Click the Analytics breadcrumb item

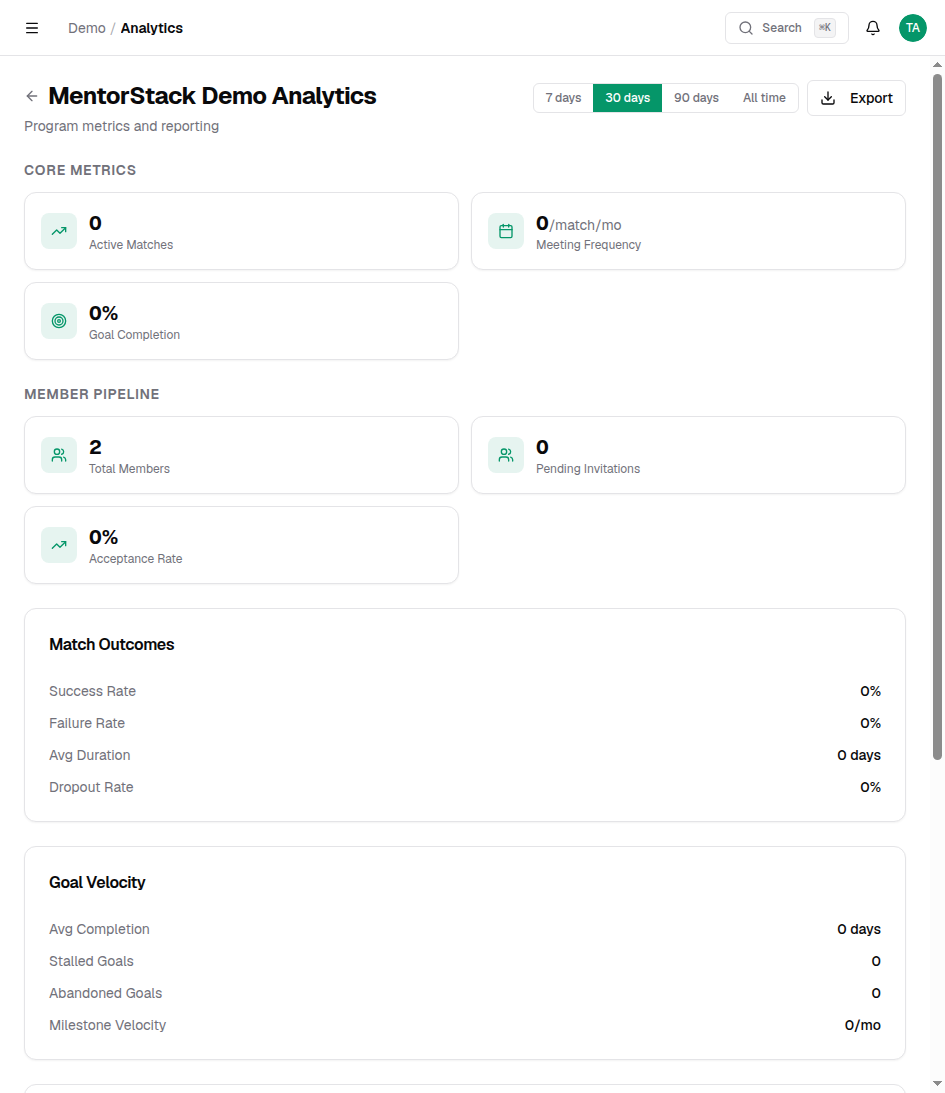pyautogui.click(x=151, y=28)
